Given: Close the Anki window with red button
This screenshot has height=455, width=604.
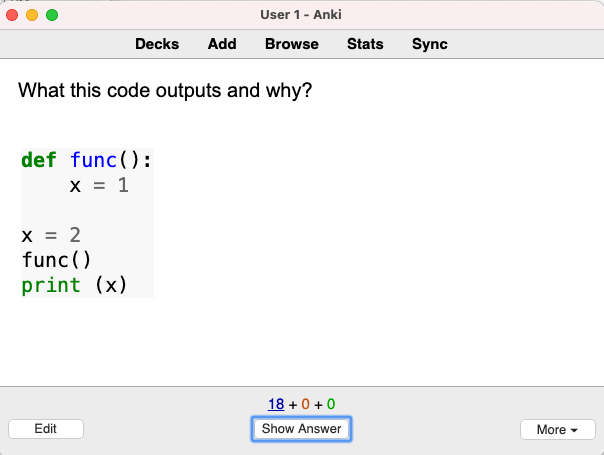Looking at the screenshot, I should pos(13,15).
